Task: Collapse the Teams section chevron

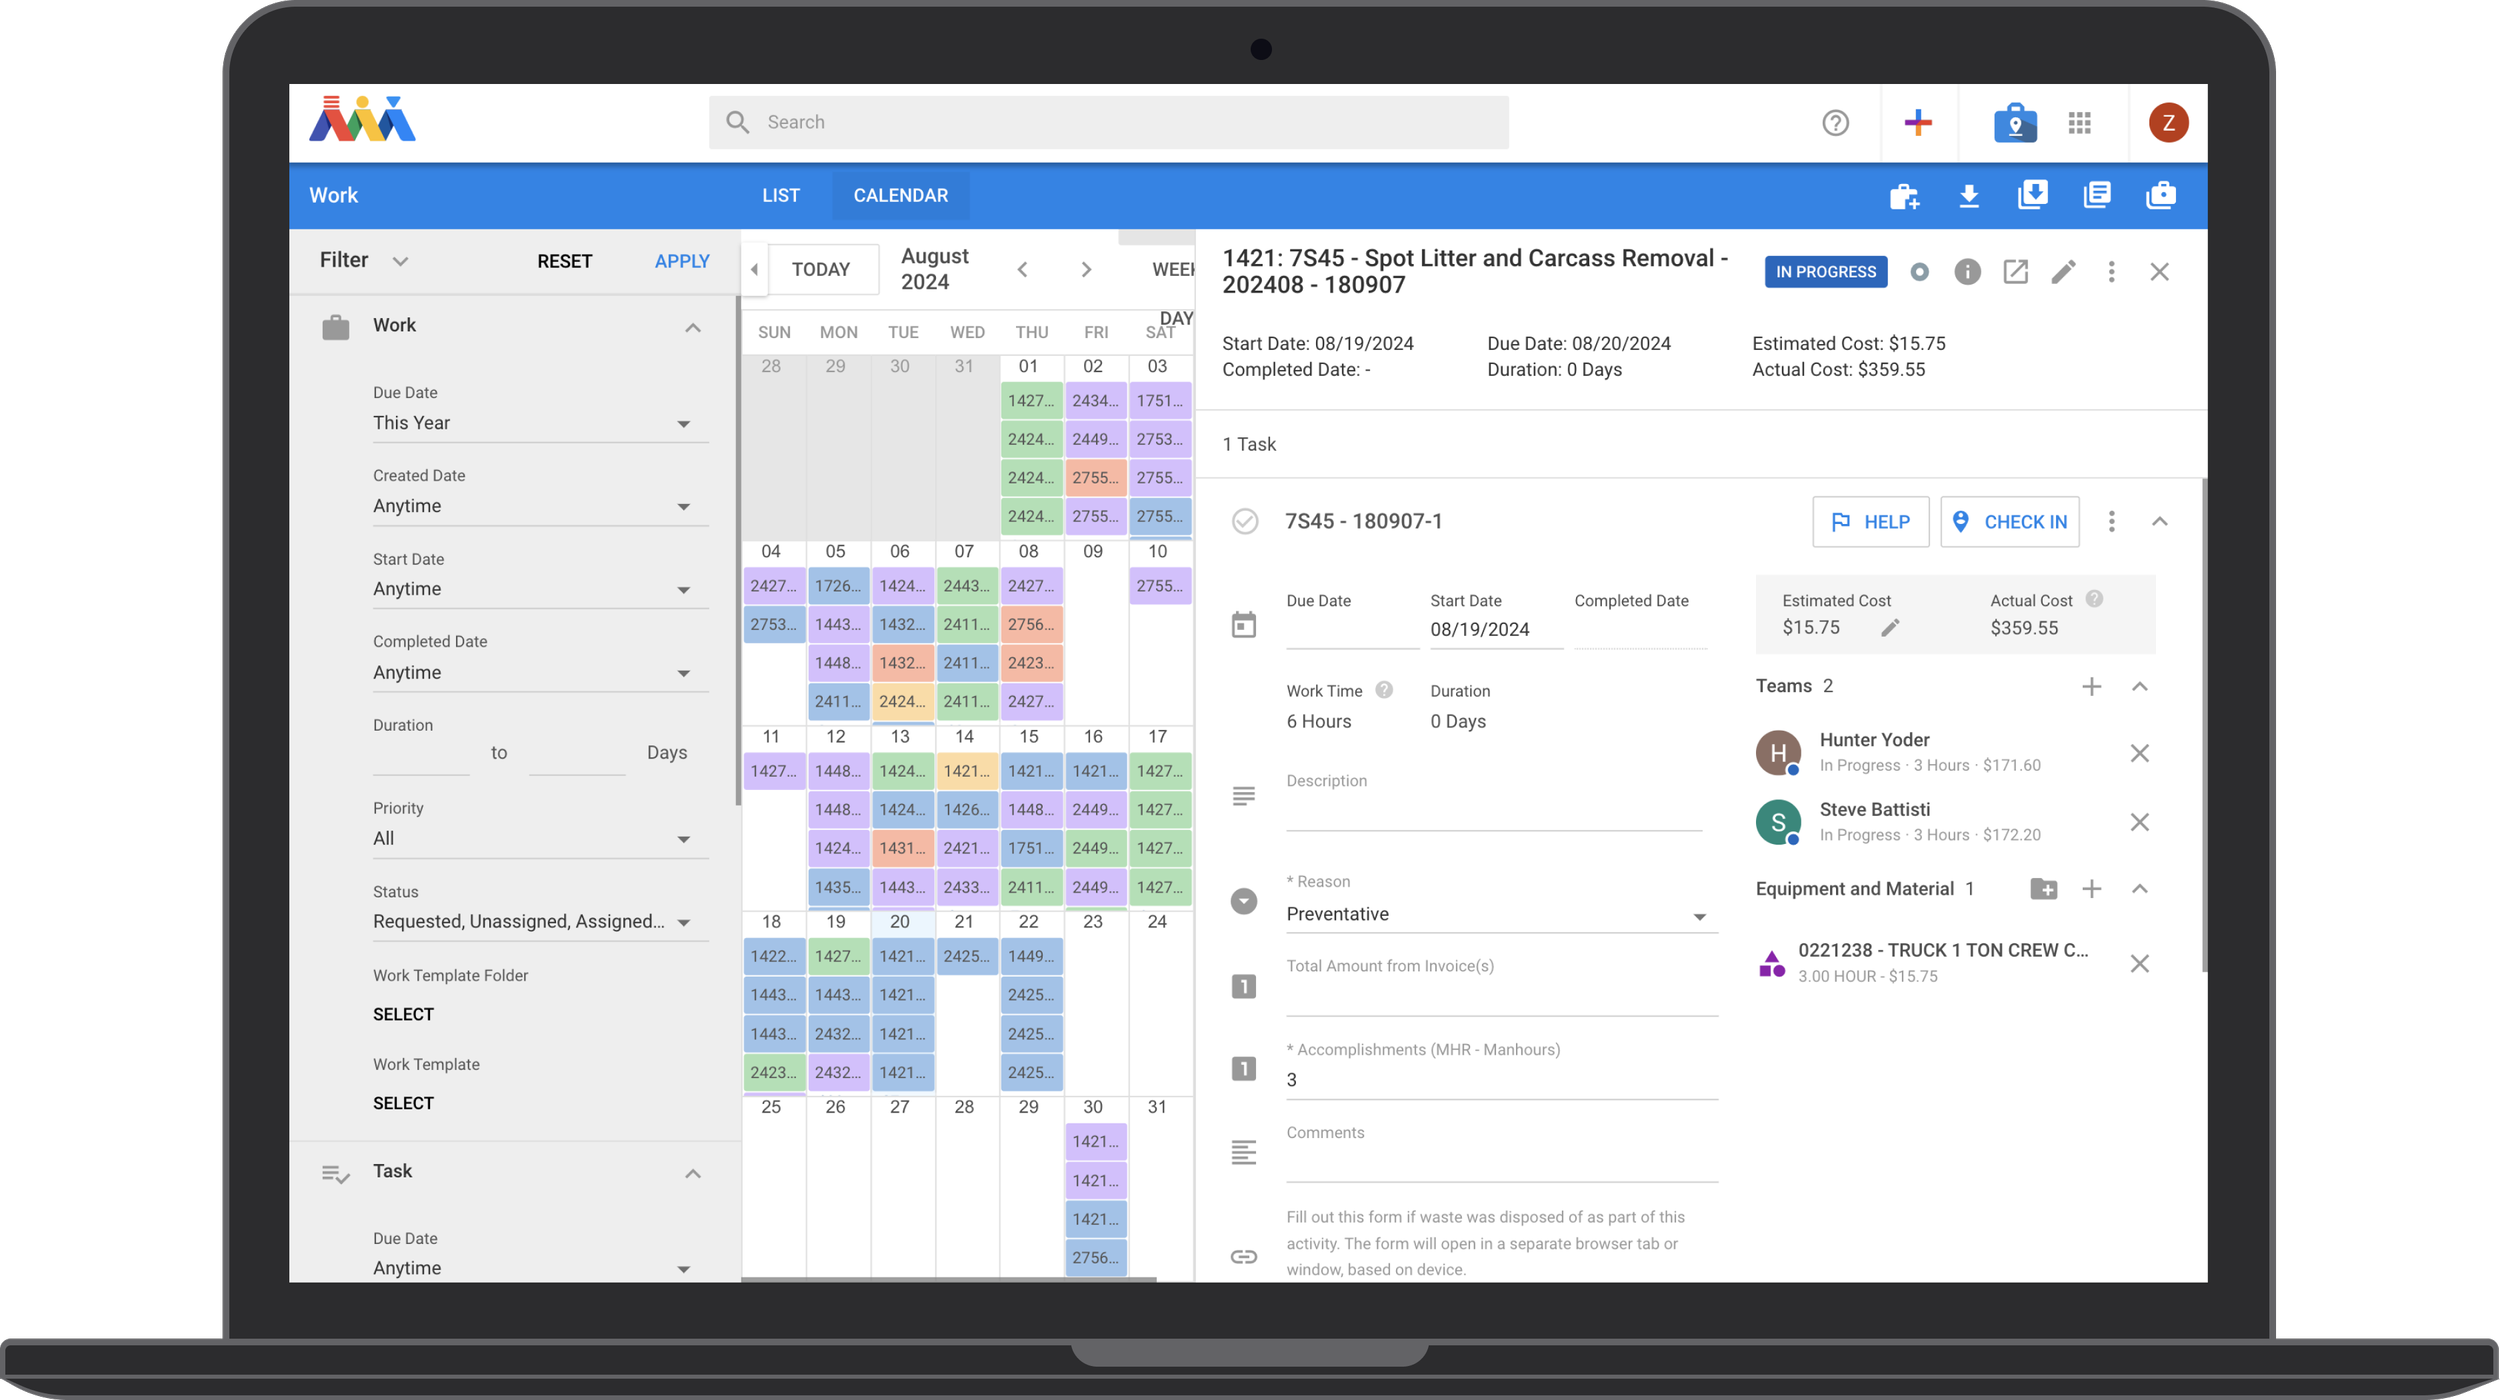Action: (2139, 686)
